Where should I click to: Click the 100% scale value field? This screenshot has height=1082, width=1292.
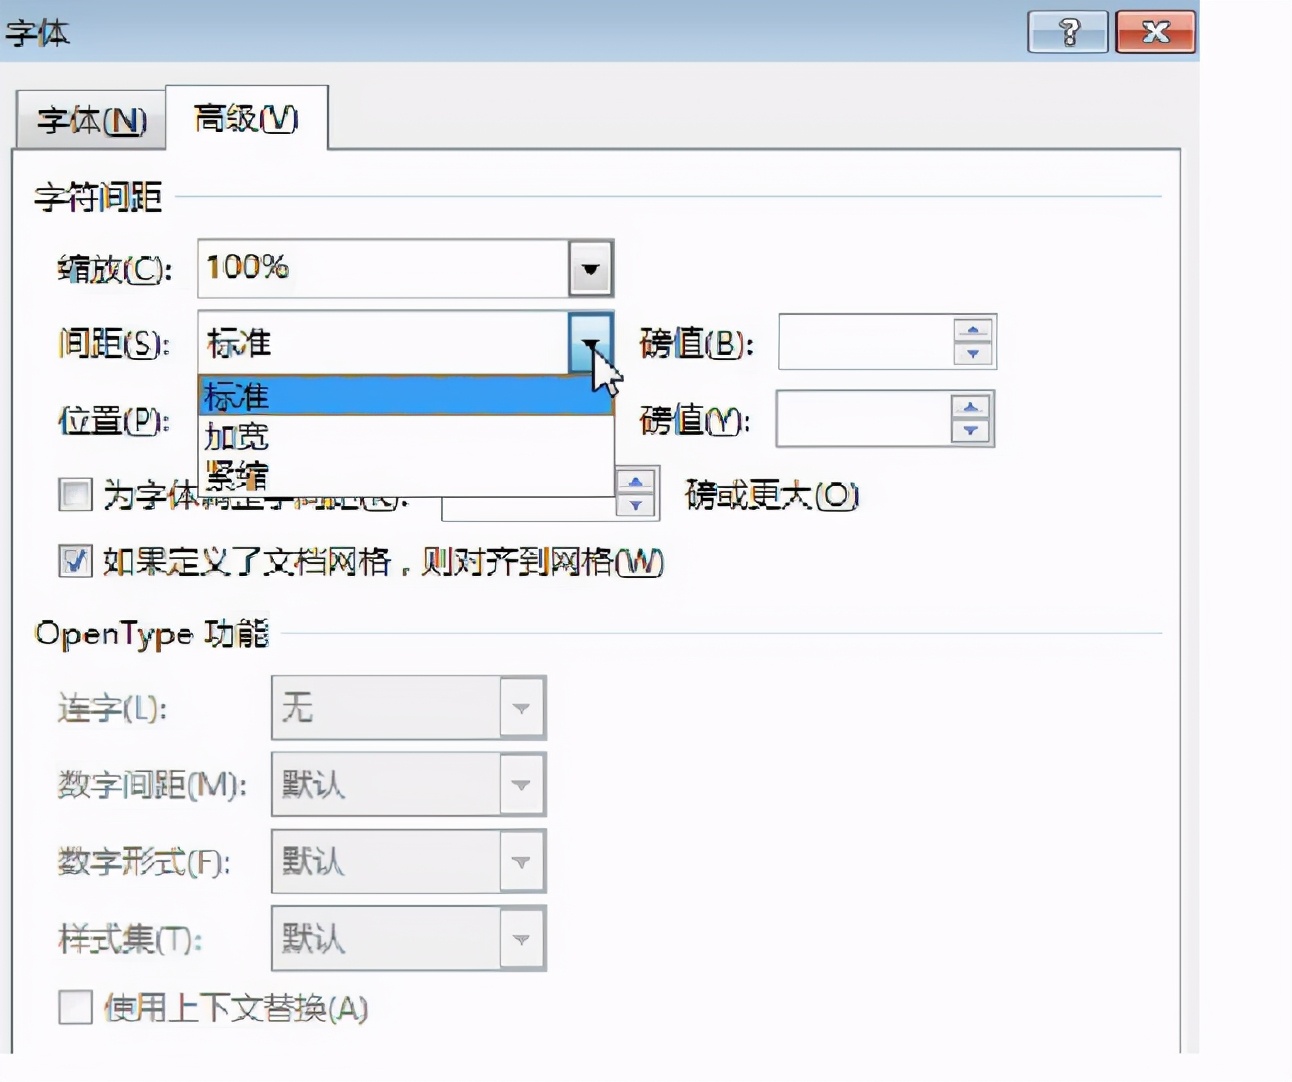point(384,268)
